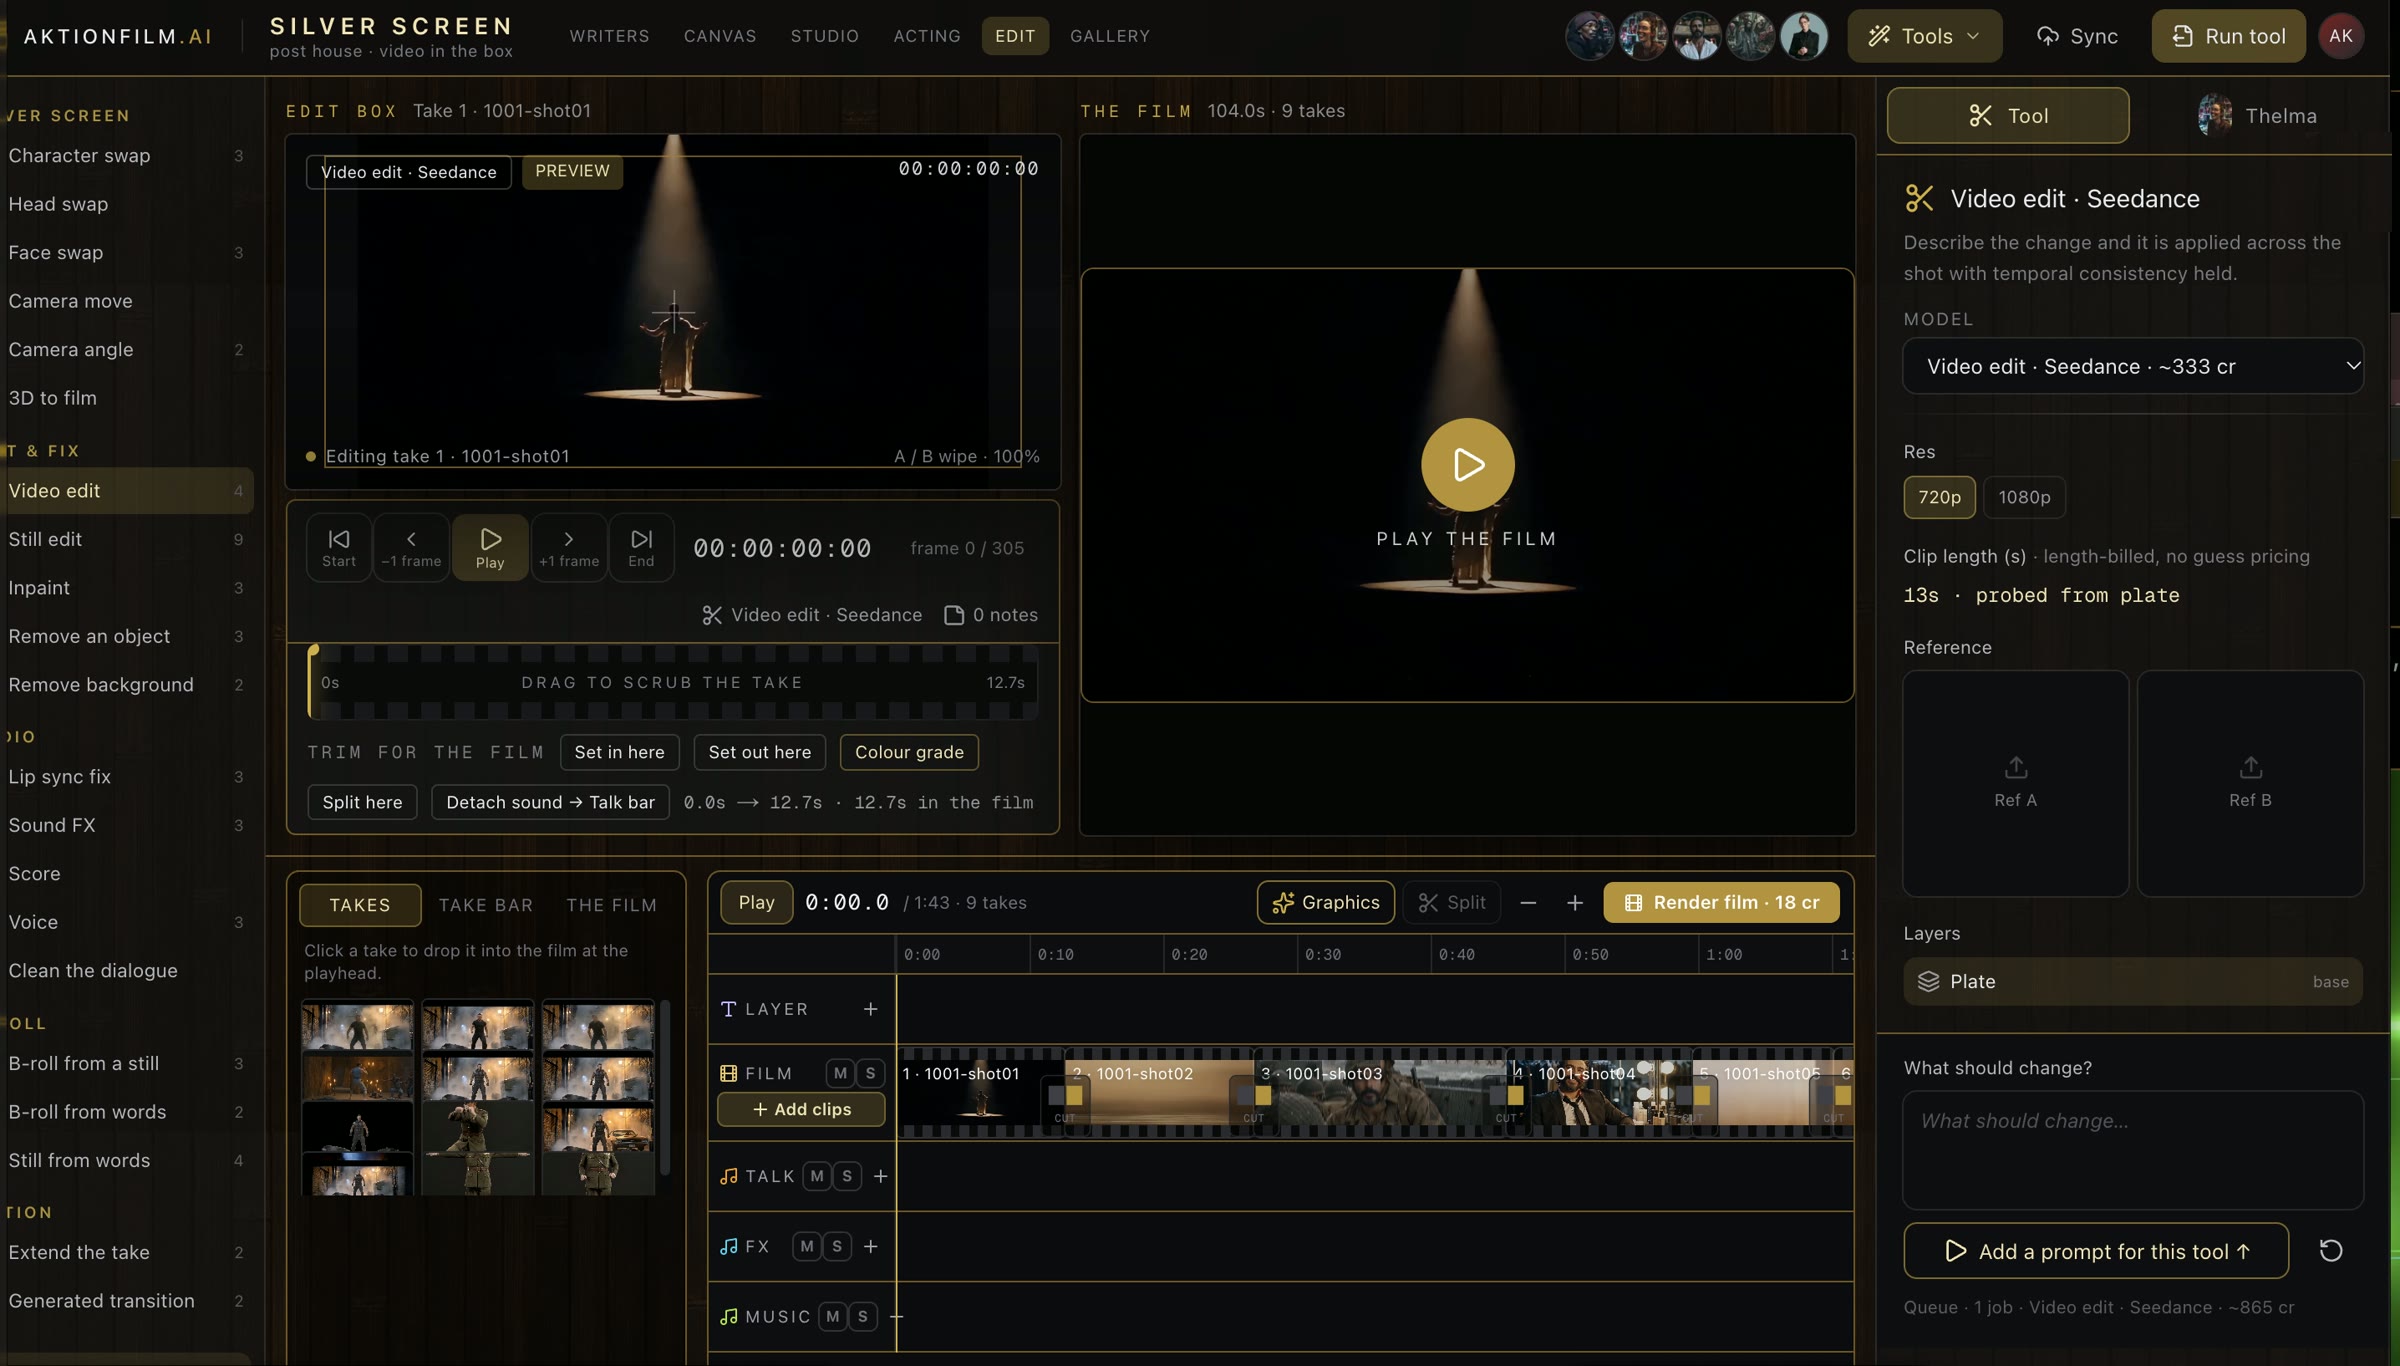
Task: Click Set in here
Action: coord(619,752)
